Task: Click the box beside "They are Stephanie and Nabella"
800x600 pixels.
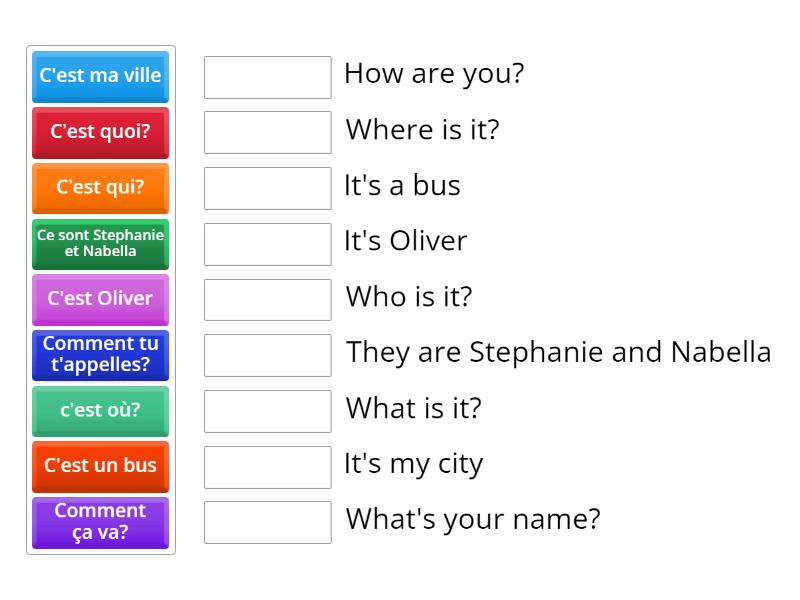Action: [x=267, y=354]
